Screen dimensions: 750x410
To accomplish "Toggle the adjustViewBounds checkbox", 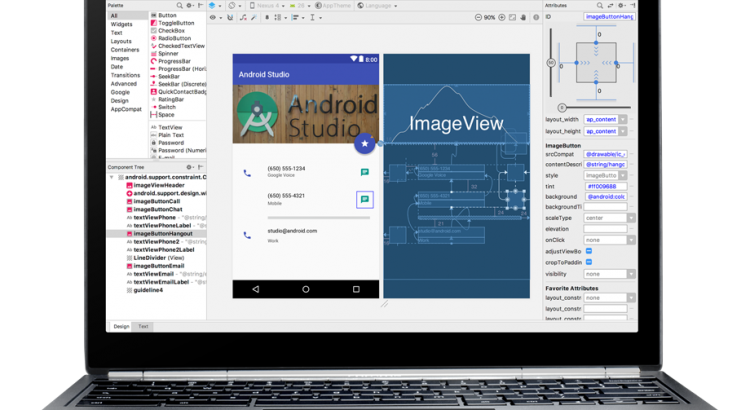I will point(589,250).
